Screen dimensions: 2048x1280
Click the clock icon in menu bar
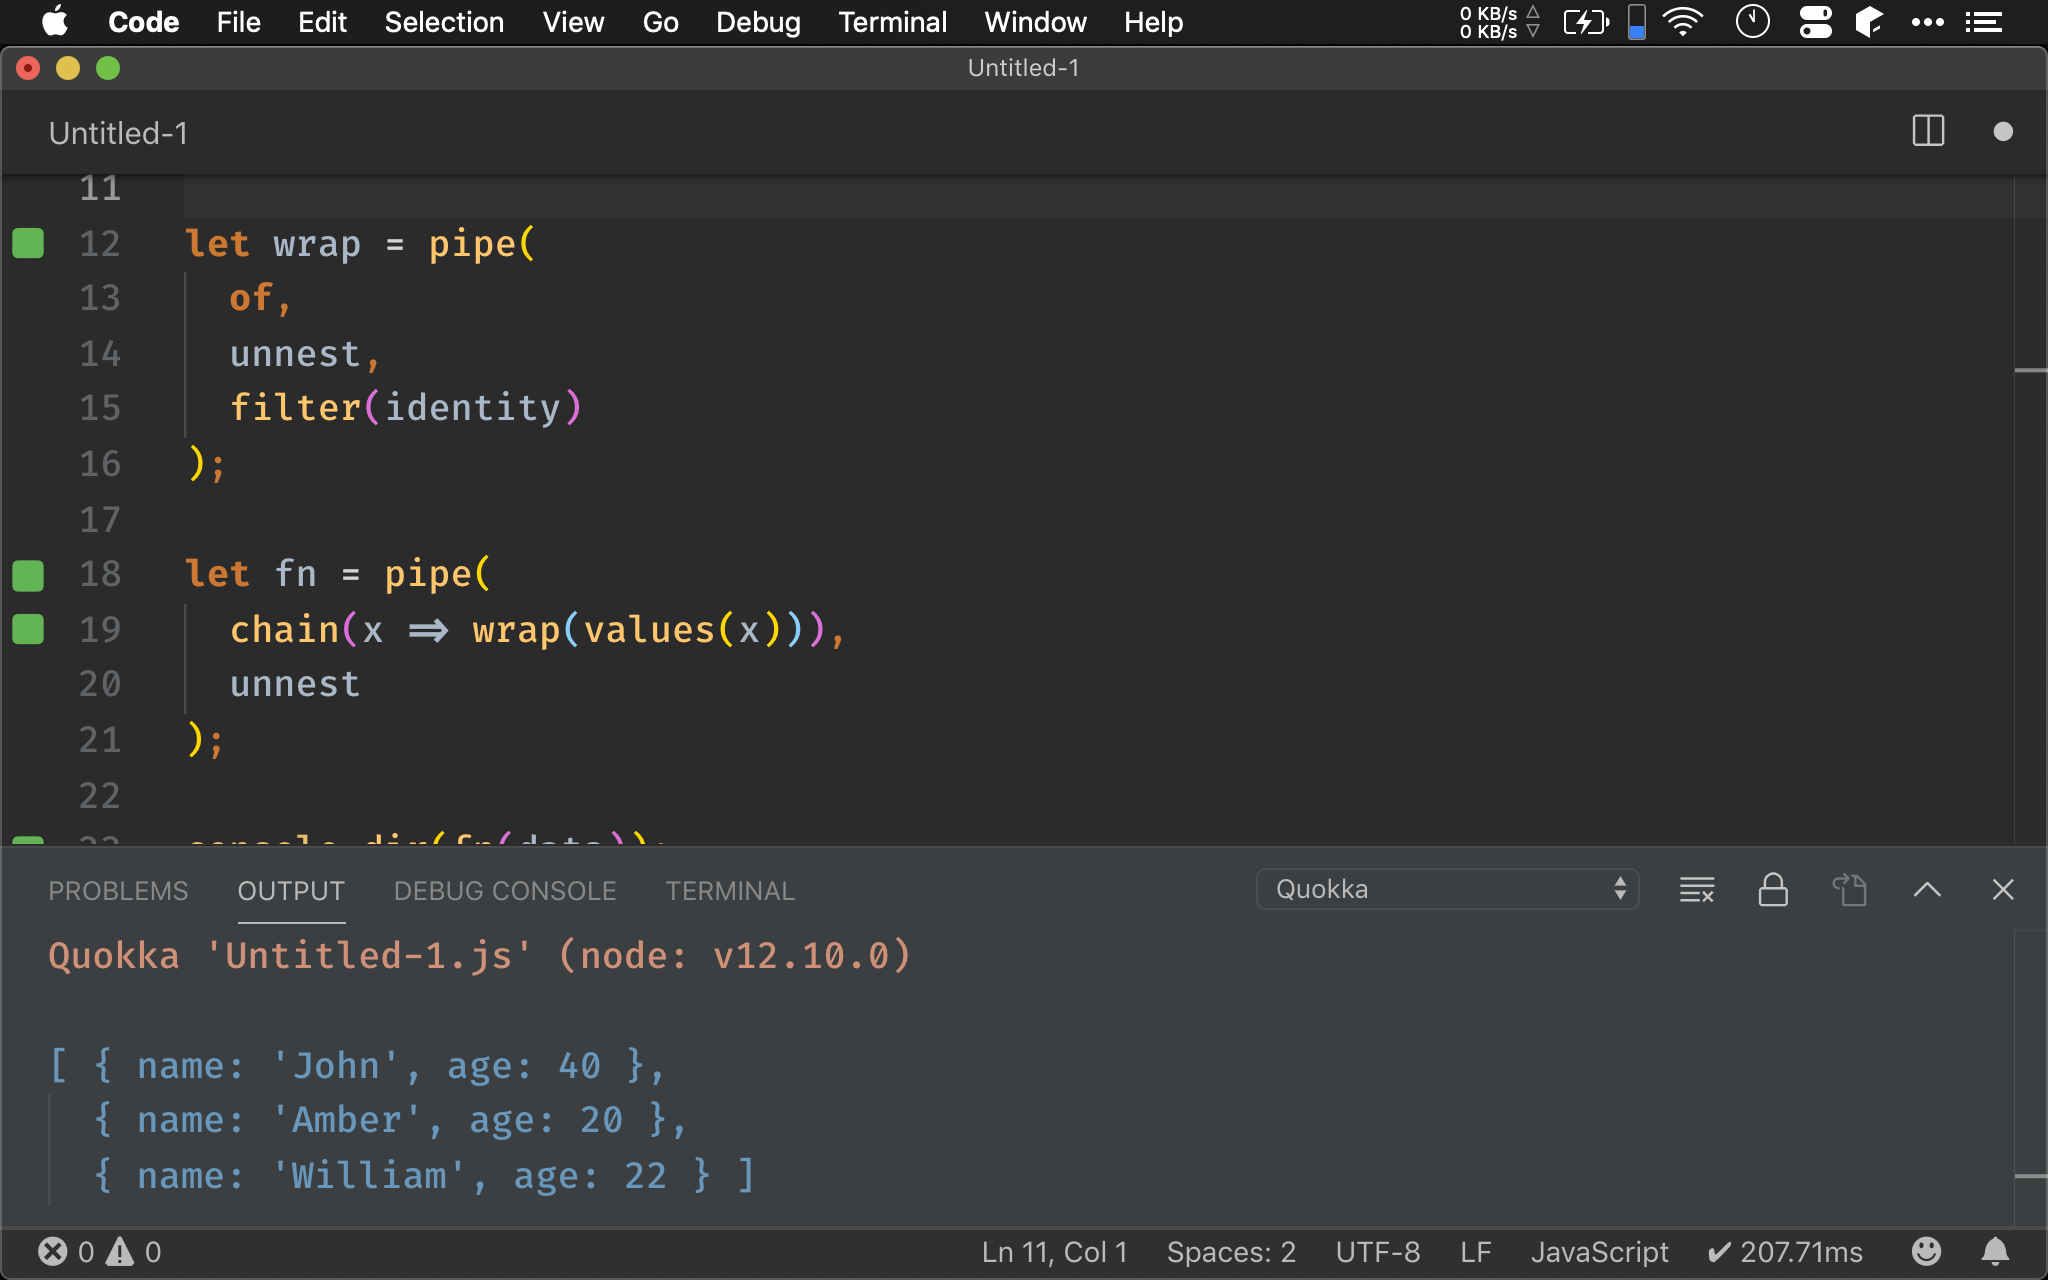[x=1752, y=22]
